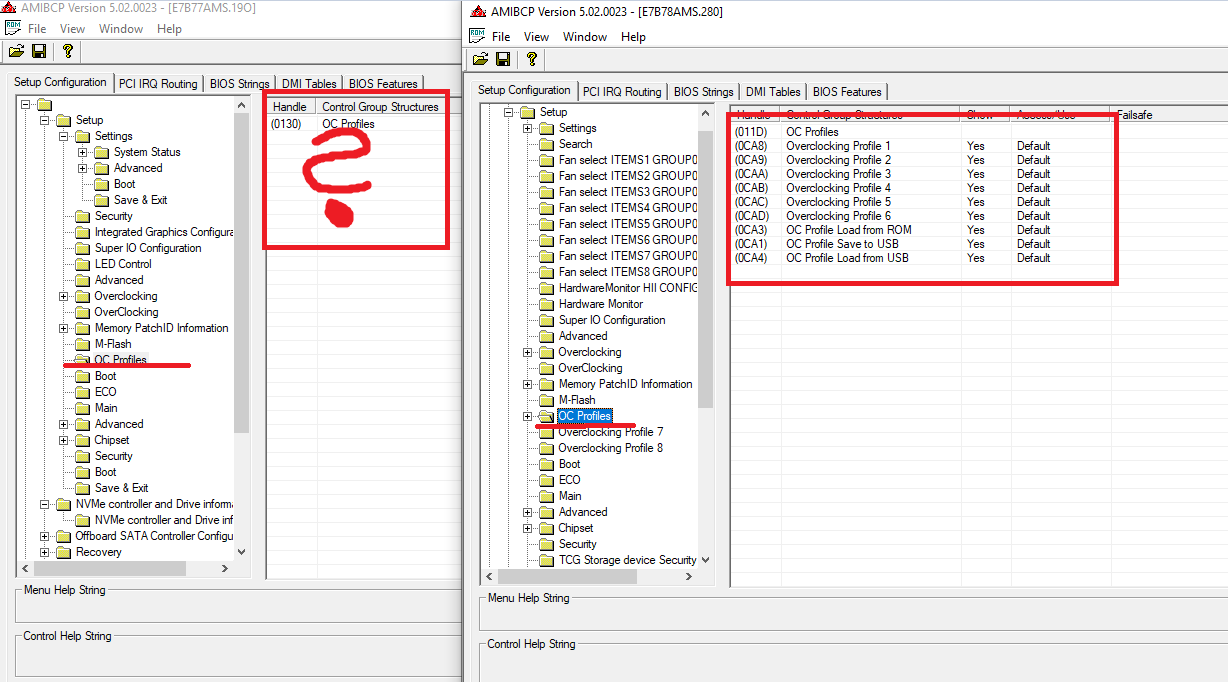Collapse Settings node in left window tree
Screen dimensions: 1228x682
(63, 136)
